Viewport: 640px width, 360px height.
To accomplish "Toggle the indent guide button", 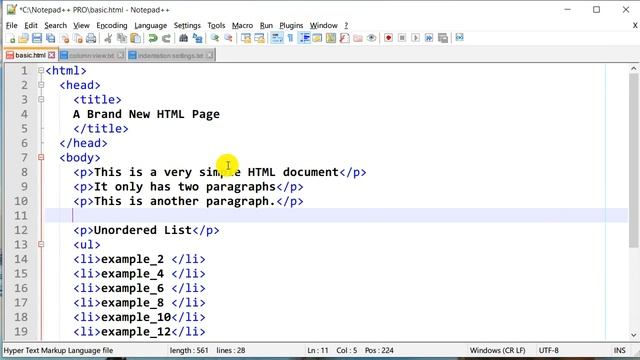I will coord(304,38).
